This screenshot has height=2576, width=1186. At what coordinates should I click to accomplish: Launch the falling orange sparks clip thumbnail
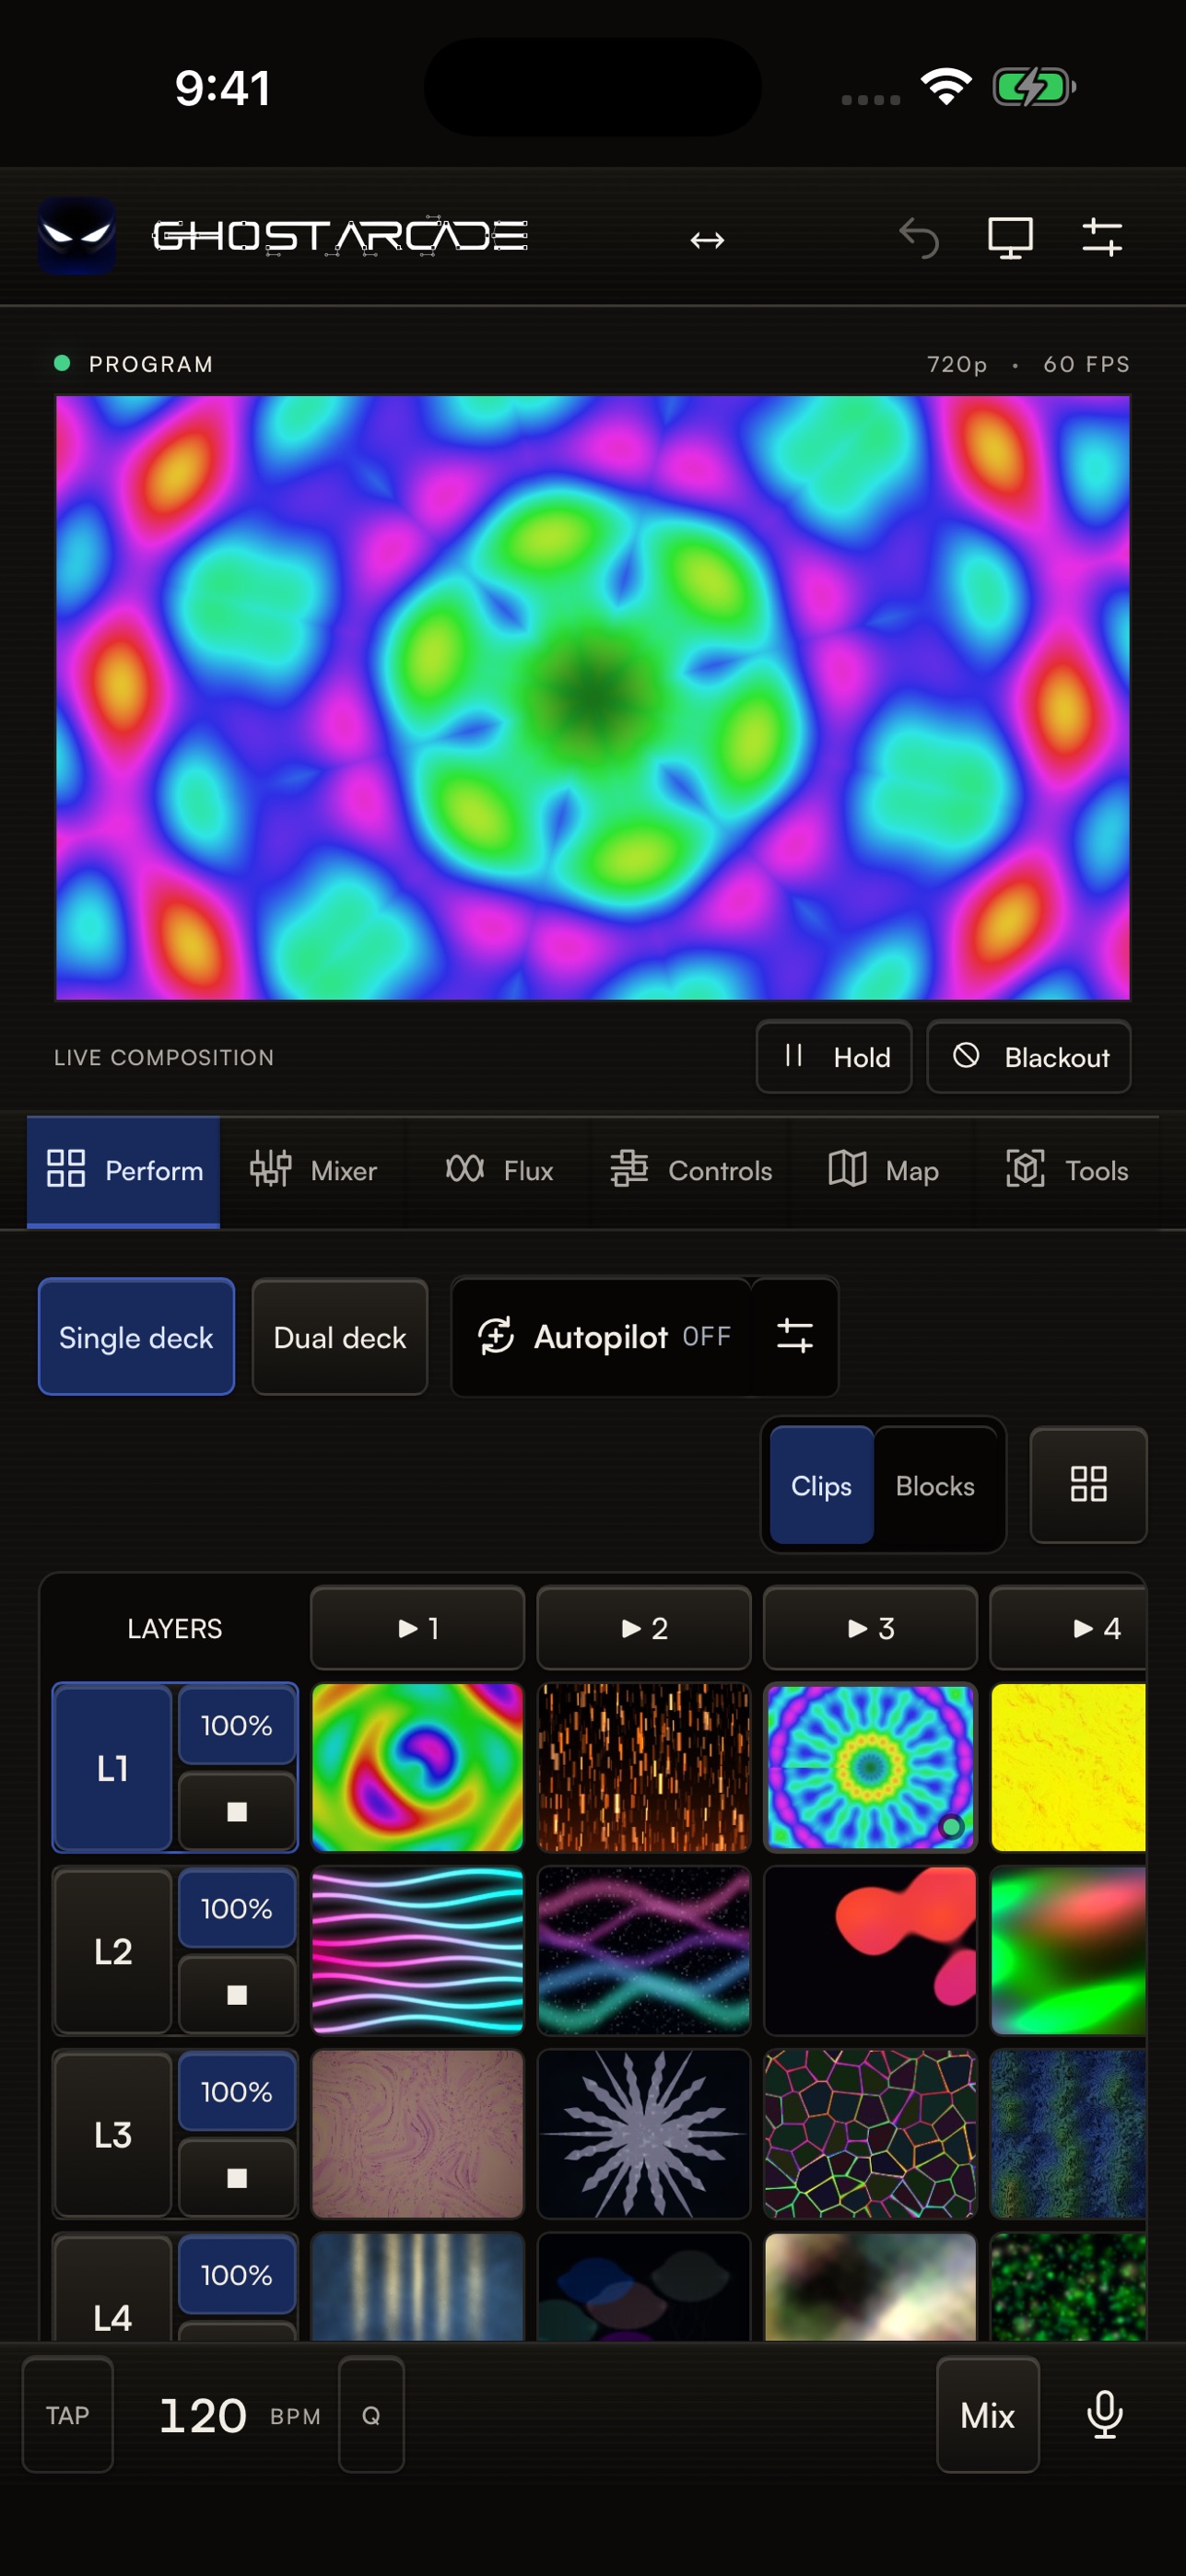point(644,1767)
